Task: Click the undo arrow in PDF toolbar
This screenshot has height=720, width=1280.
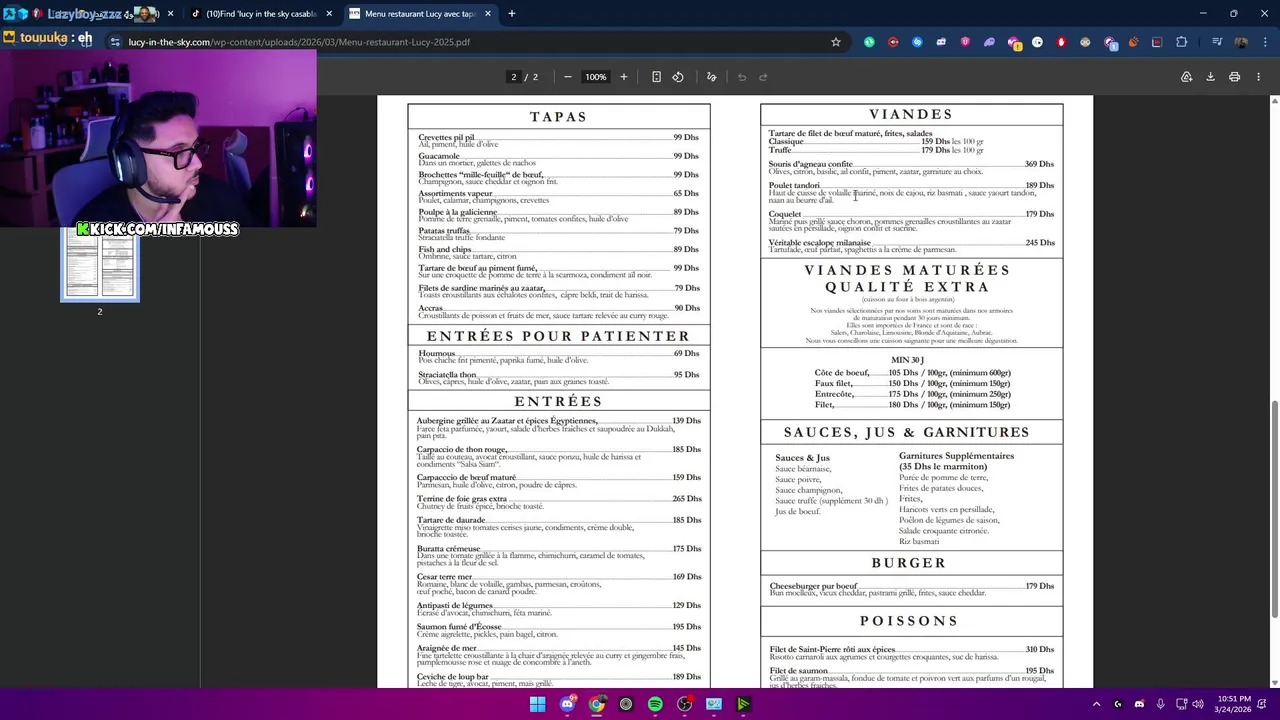Action: click(x=742, y=77)
